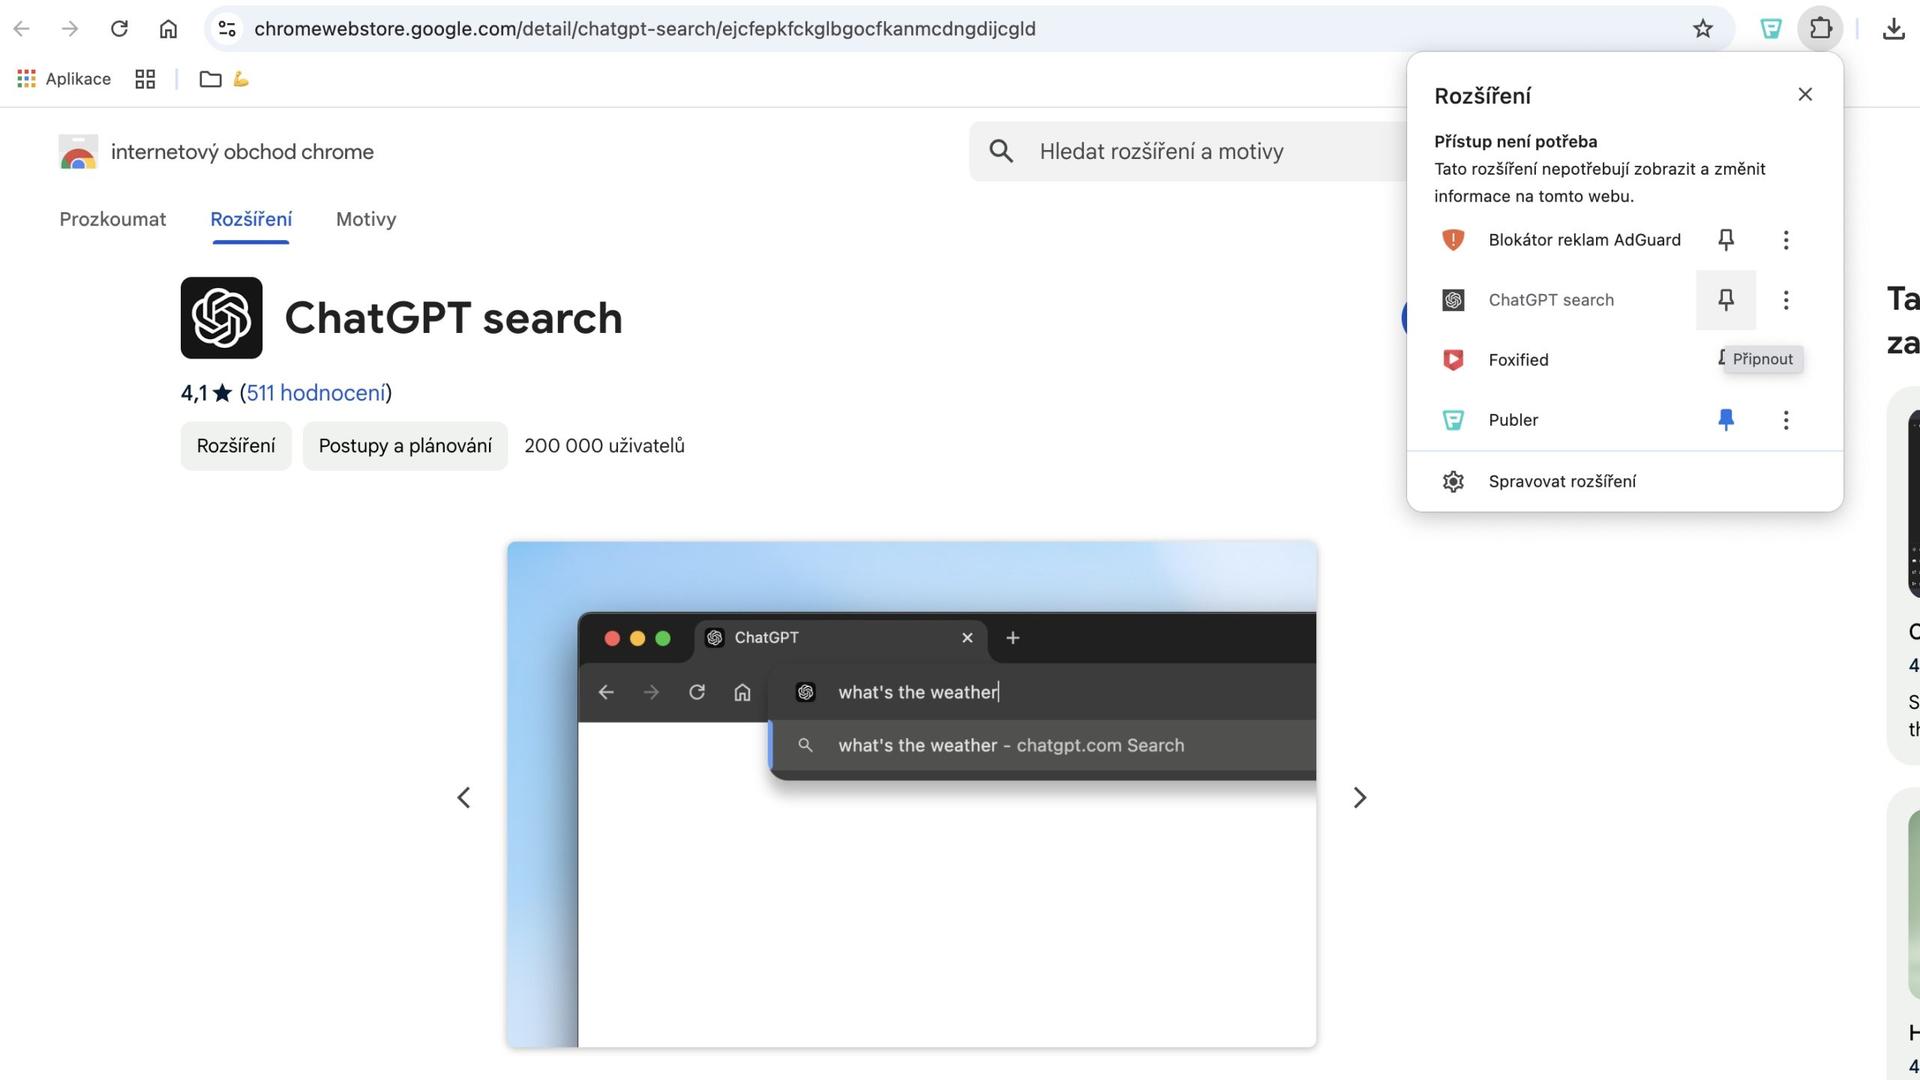Open the bookmarks folder with arm emoji
The width and height of the screenshot is (1920, 1080).
point(224,79)
